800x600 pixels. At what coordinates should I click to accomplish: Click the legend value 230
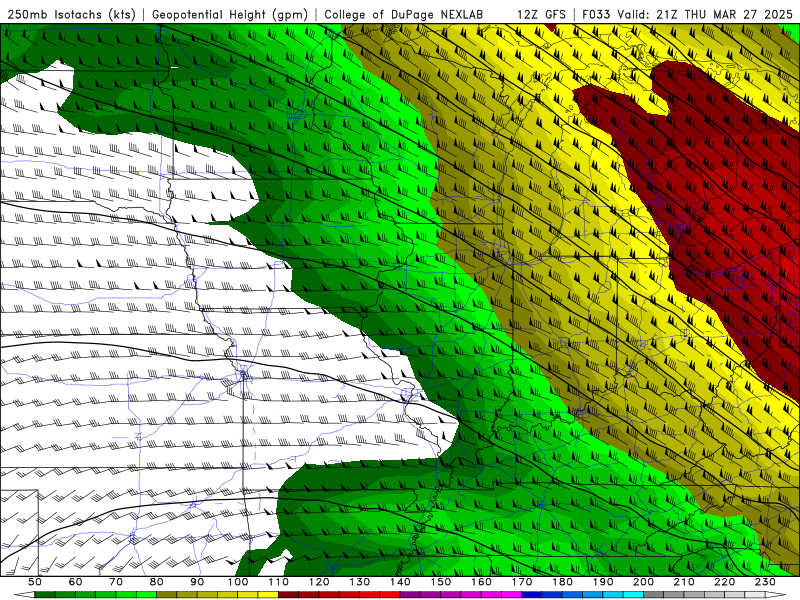coord(766,582)
